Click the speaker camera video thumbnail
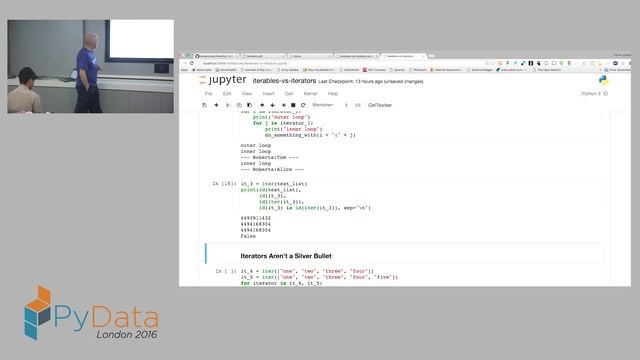The width and height of the screenshot is (640, 360). [90, 66]
